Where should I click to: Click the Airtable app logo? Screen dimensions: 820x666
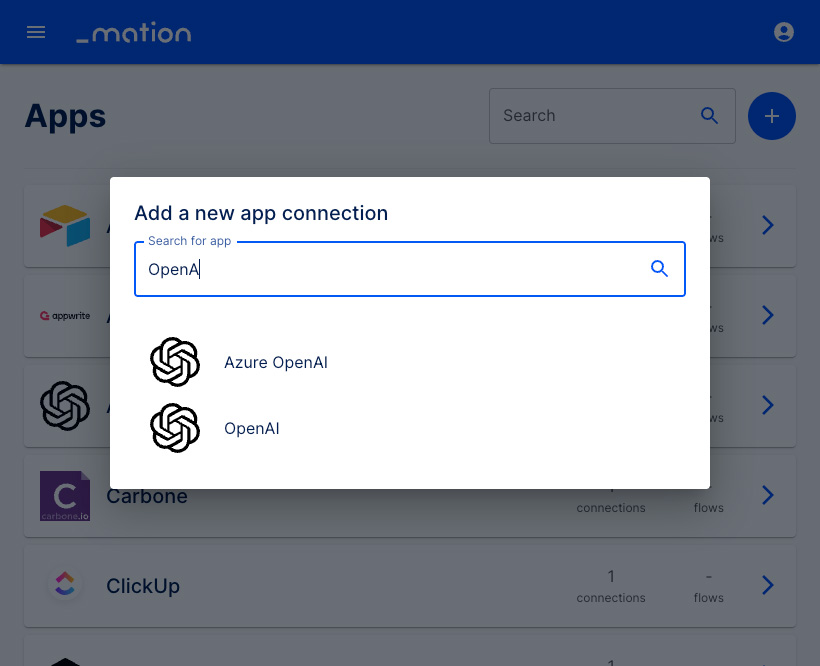coord(65,225)
